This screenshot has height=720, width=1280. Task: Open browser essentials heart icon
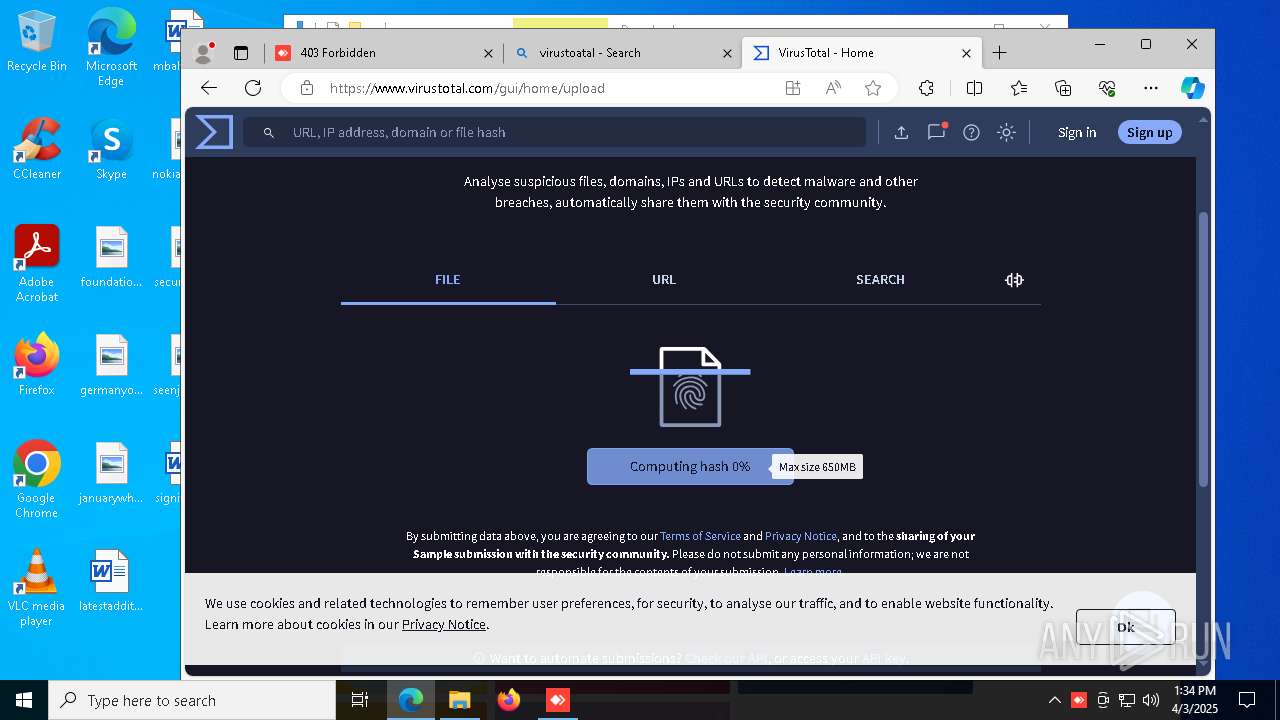tap(1107, 88)
